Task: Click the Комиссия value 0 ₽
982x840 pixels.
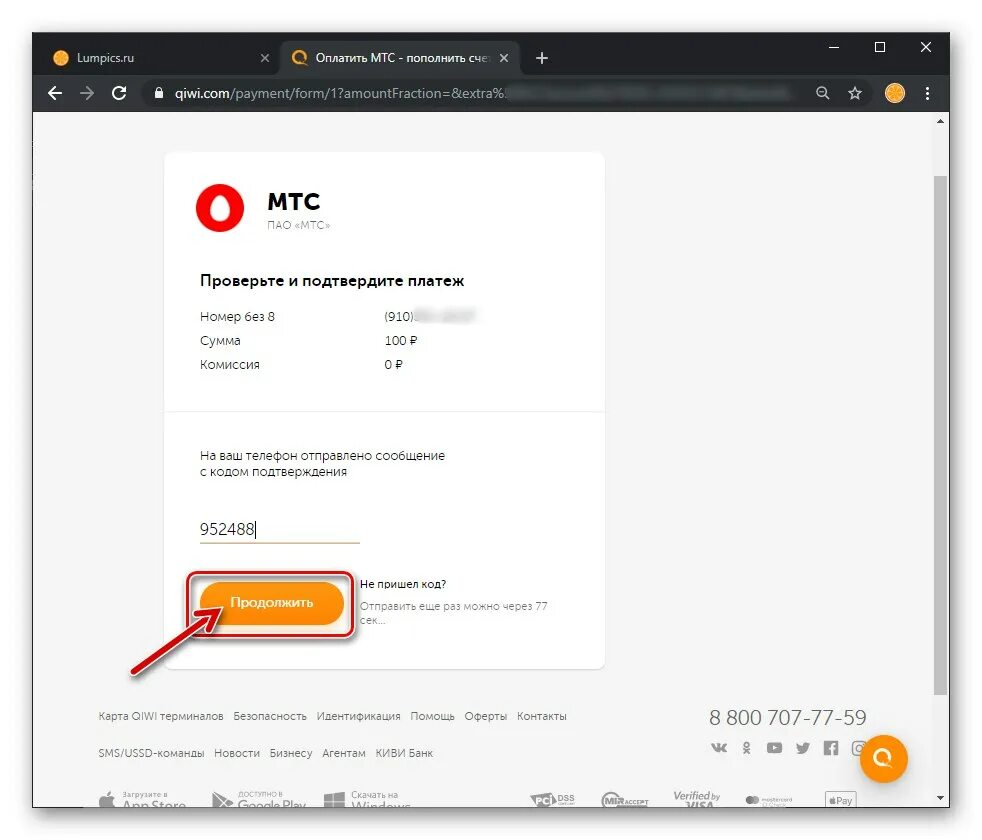Action: (393, 365)
